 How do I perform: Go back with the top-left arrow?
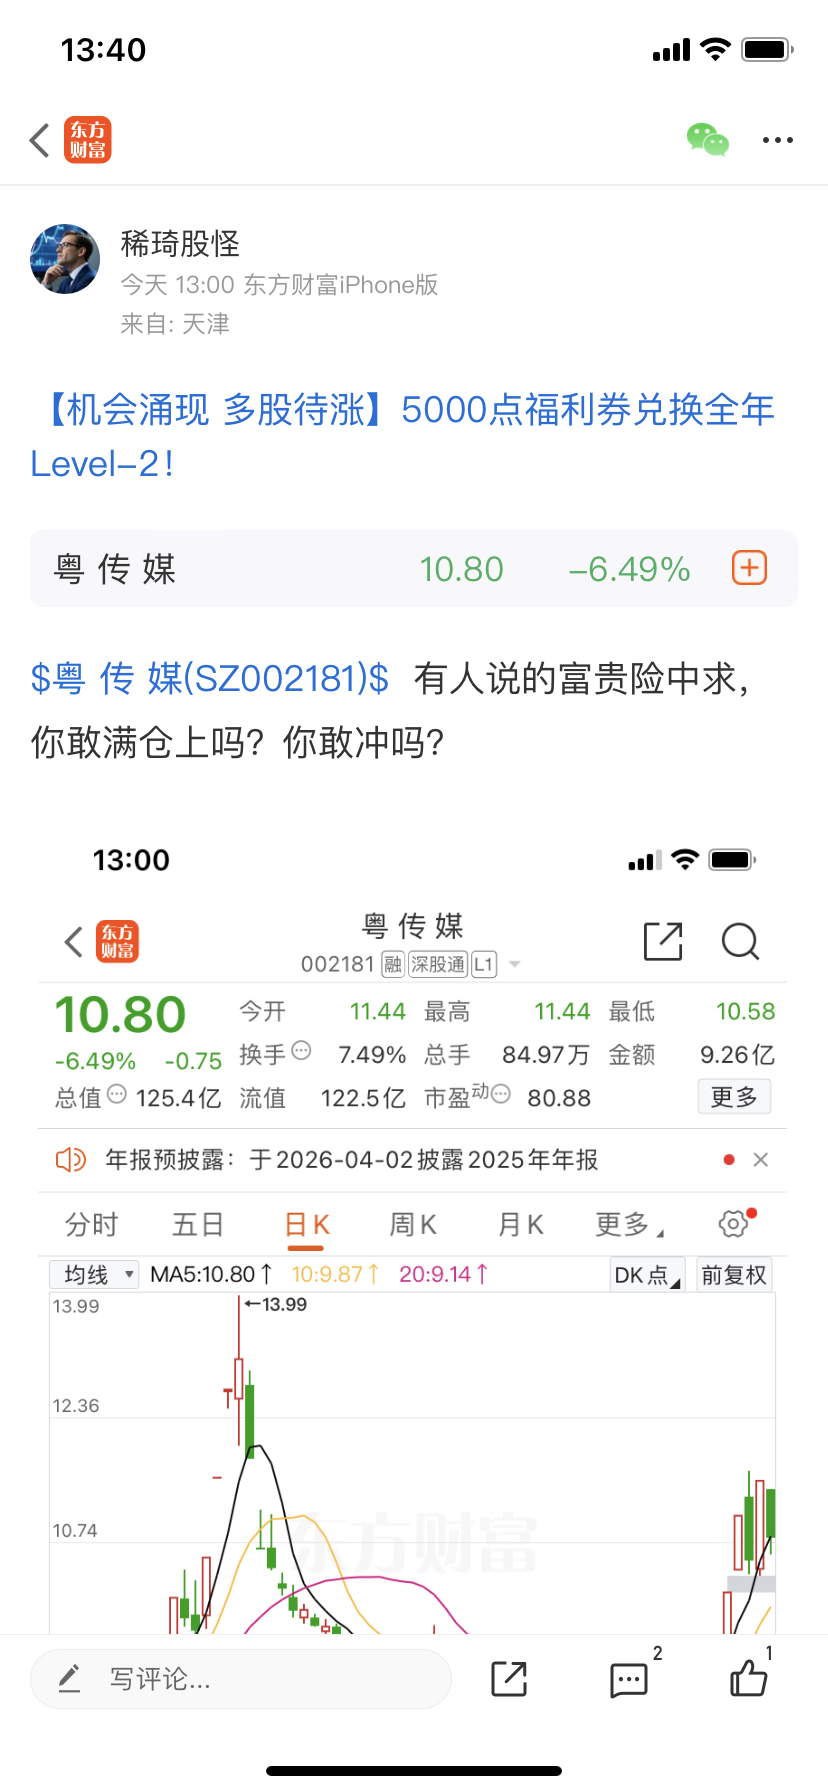tap(40, 140)
